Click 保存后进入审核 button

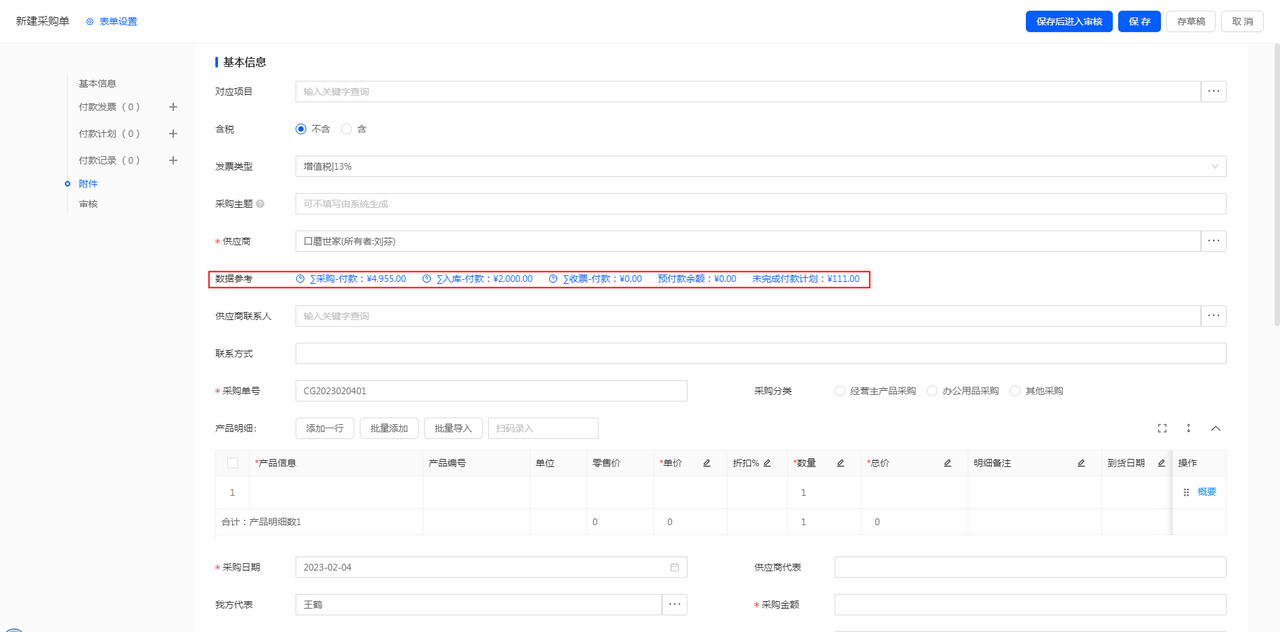(x=1069, y=21)
